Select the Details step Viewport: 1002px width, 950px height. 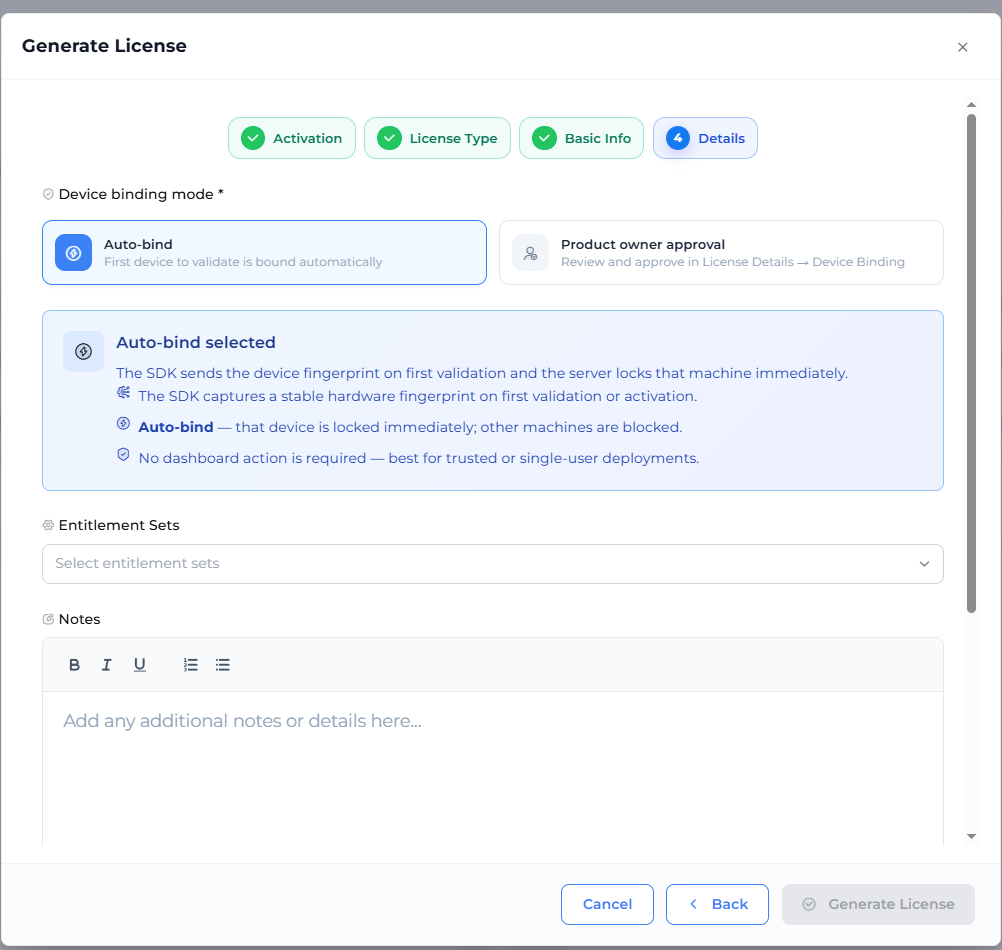click(x=705, y=138)
